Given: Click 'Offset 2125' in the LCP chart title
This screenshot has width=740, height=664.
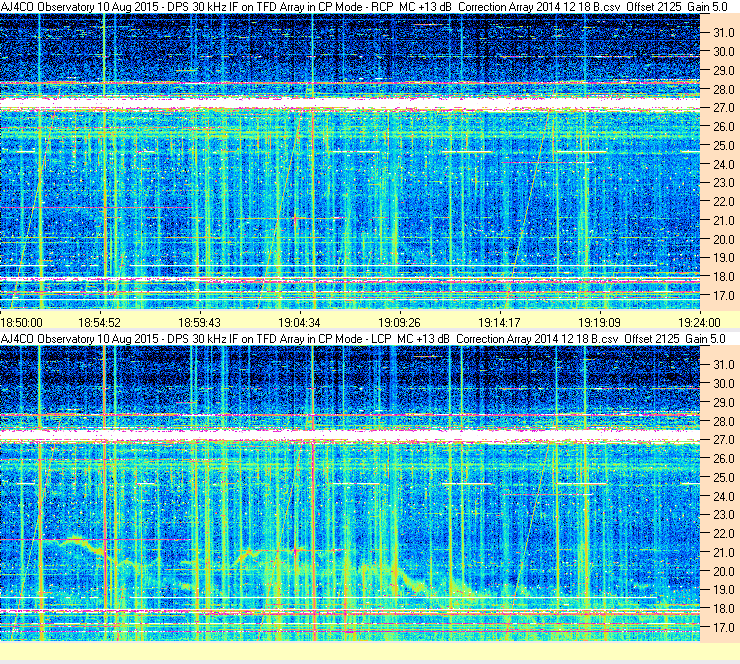Looking at the screenshot, I should [x=652, y=339].
